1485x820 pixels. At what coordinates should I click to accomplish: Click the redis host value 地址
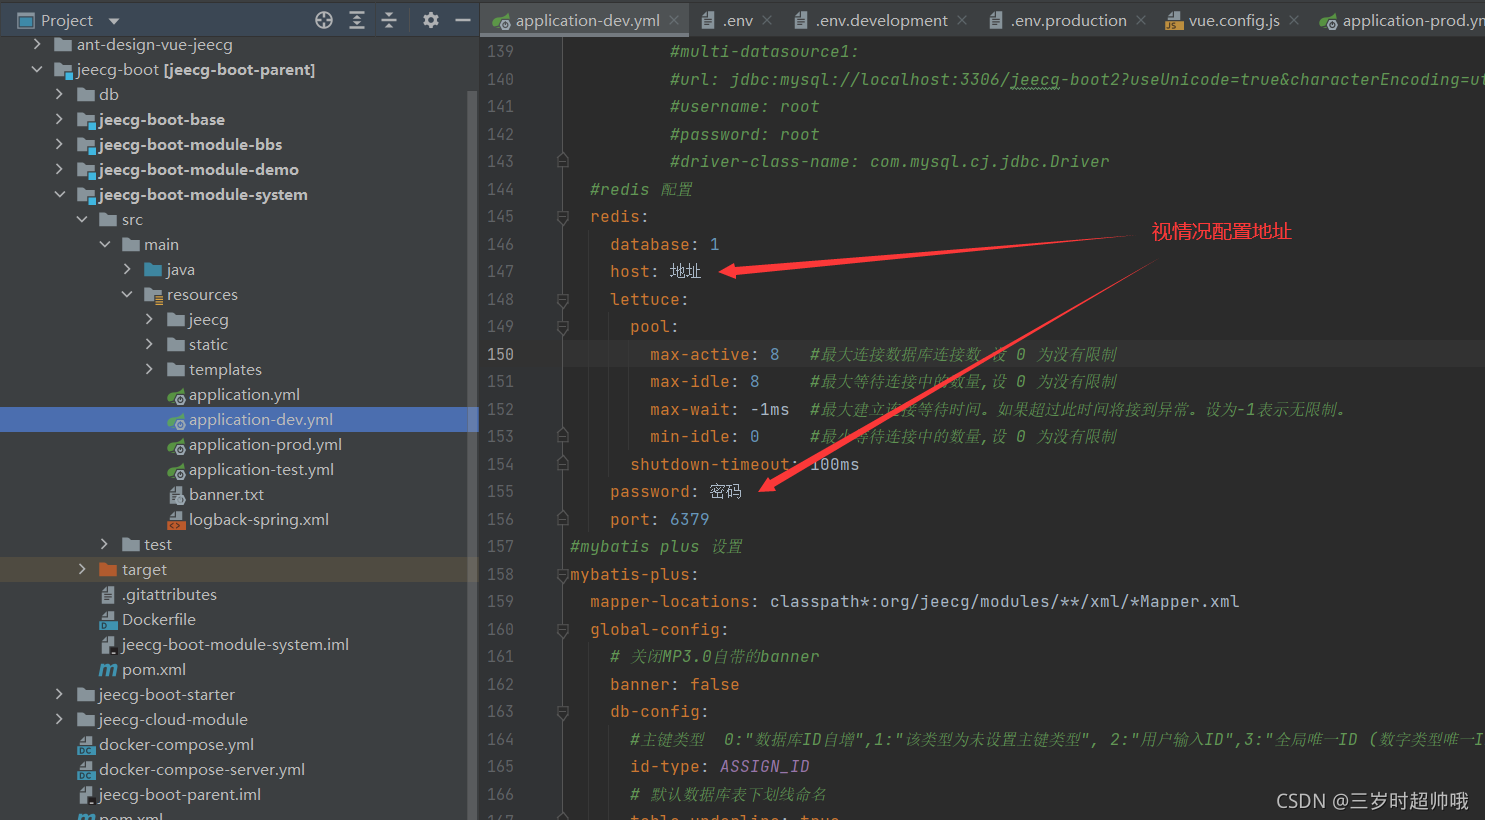(685, 271)
